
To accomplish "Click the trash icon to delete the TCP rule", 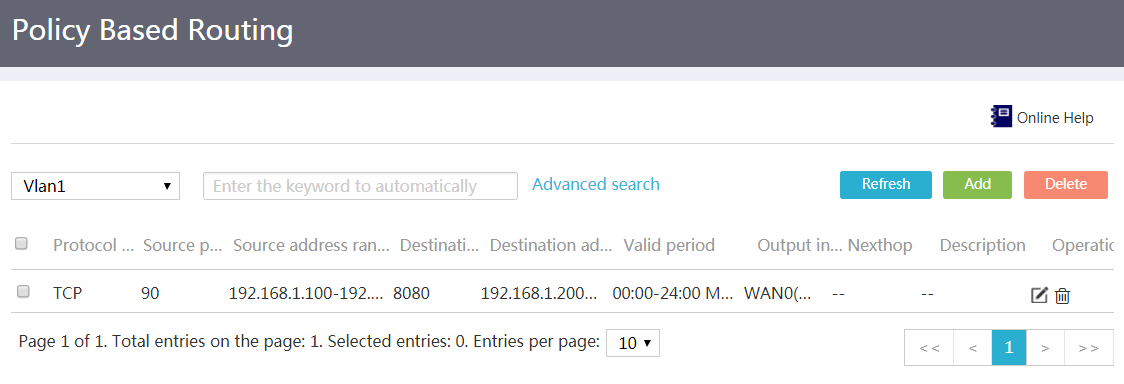I will (x=1062, y=294).
